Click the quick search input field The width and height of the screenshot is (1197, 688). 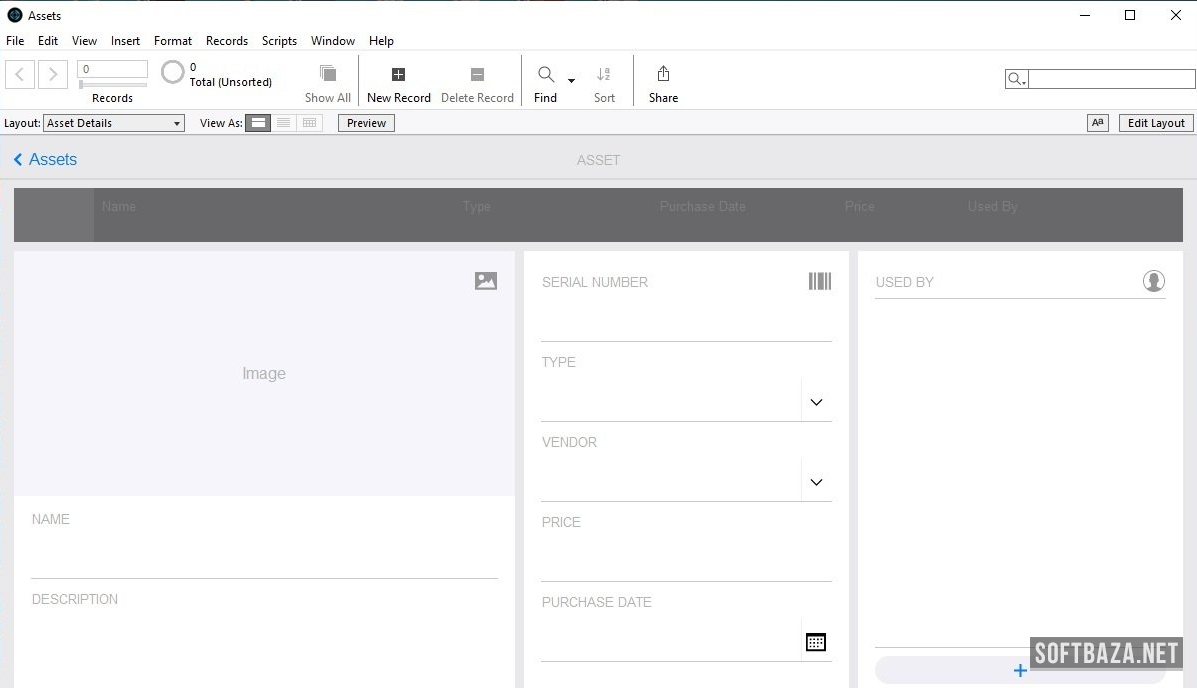pyautogui.click(x=1111, y=79)
